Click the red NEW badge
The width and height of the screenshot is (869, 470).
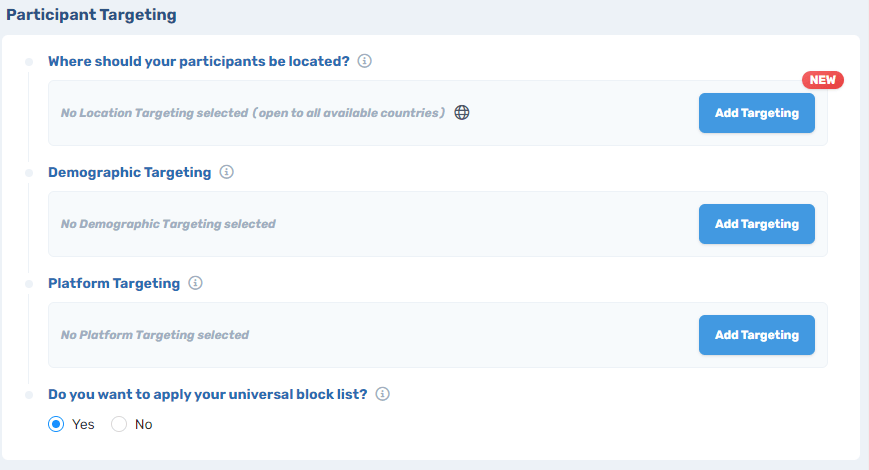click(822, 80)
